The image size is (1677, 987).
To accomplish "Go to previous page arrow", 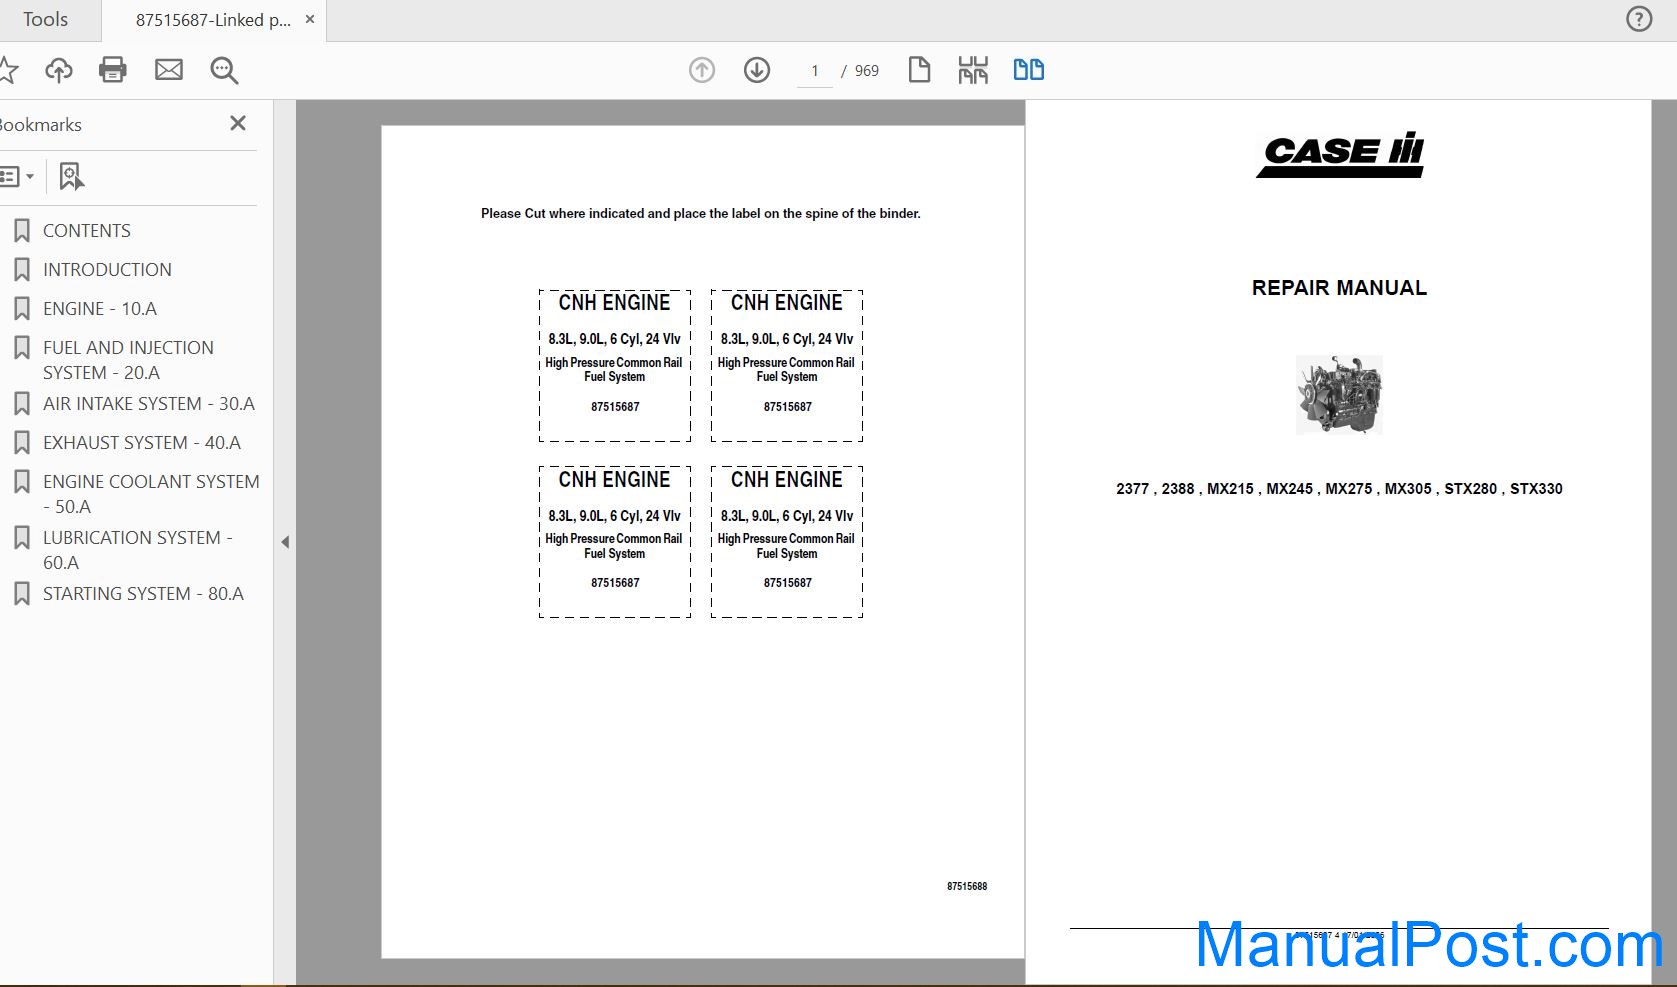I will pyautogui.click(x=702, y=70).
